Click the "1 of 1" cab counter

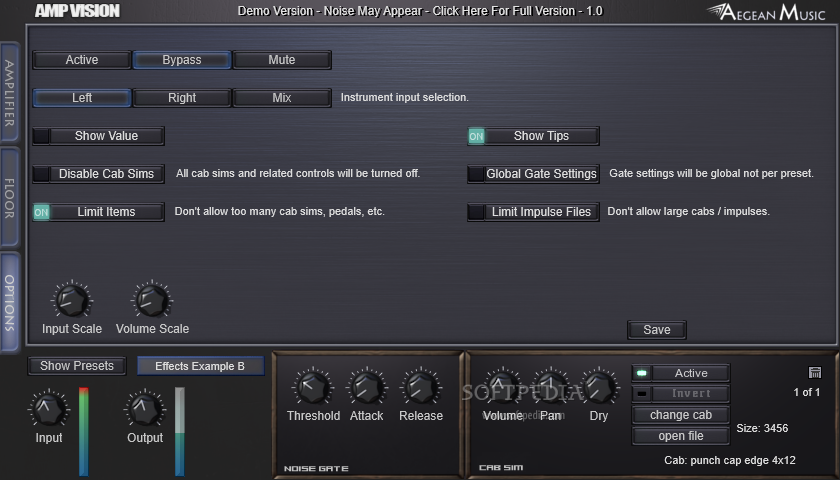[x=807, y=392]
